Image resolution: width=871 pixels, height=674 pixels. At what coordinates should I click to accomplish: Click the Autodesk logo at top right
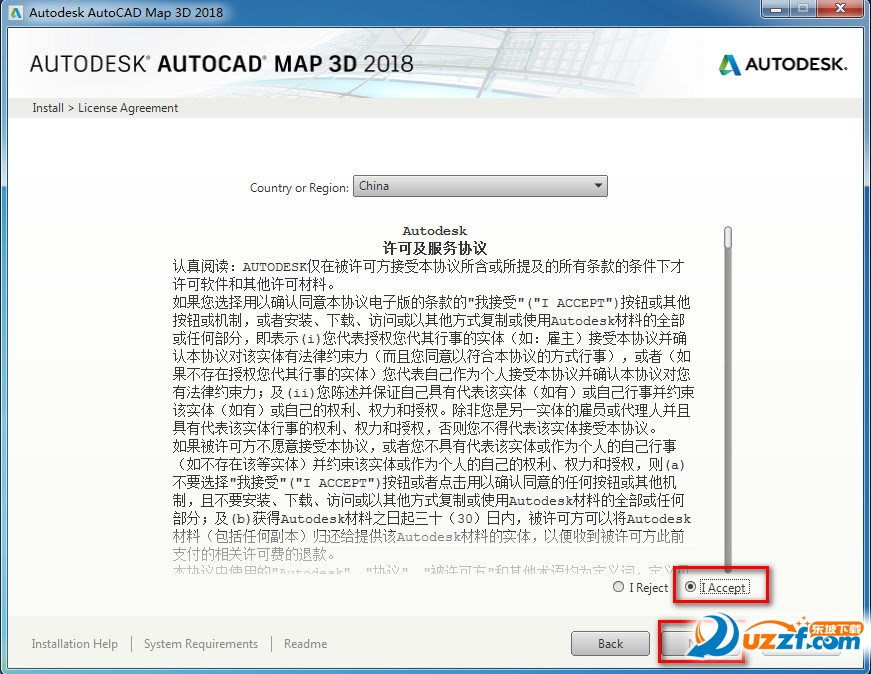pyautogui.click(x=783, y=64)
